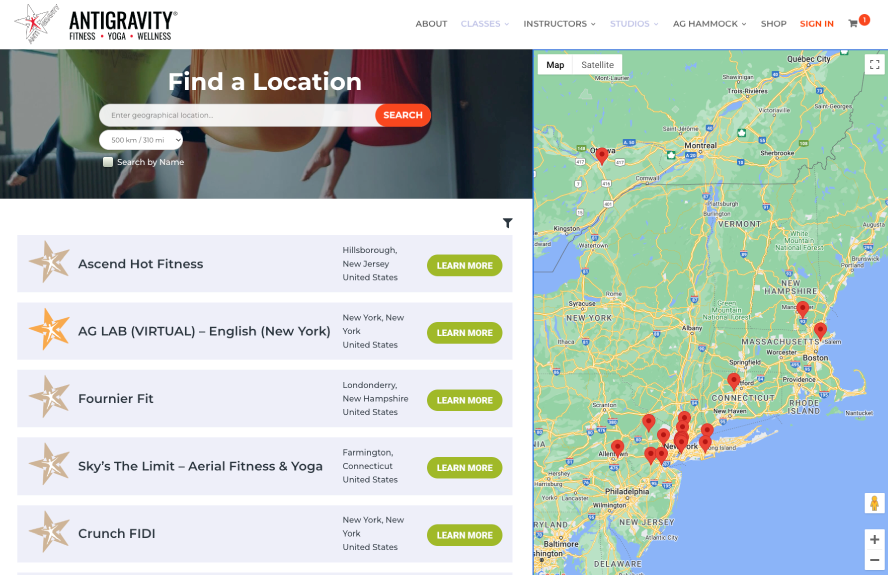
Task: Switch to the Map view tab
Action: click(555, 65)
